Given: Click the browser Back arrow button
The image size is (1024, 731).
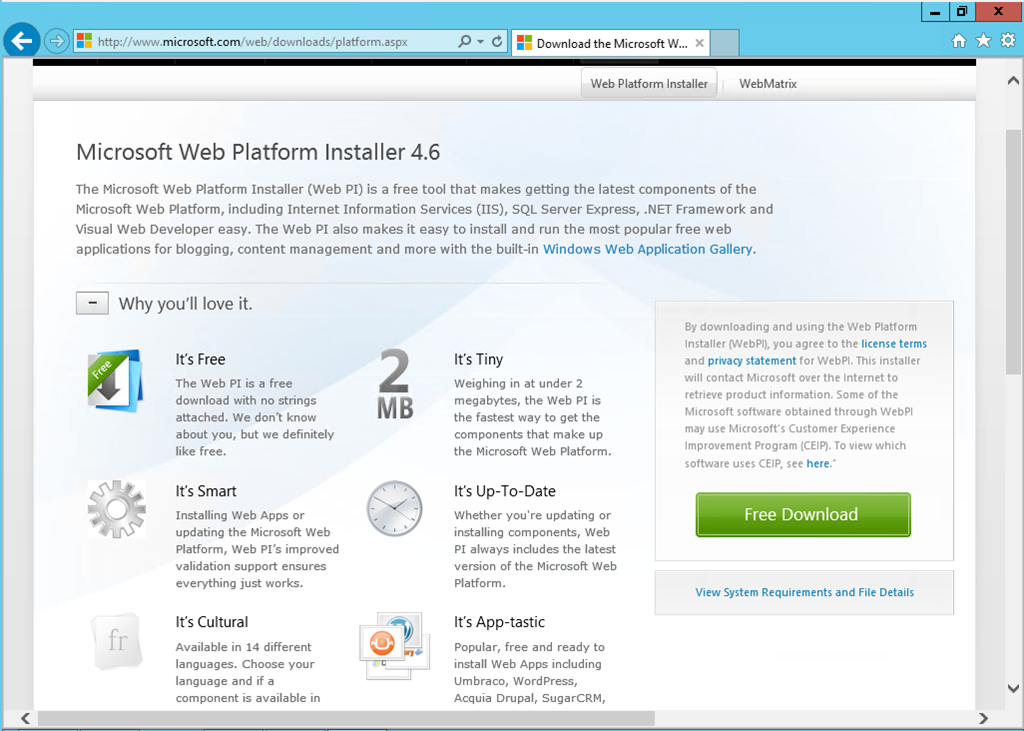Looking at the screenshot, I should click(22, 42).
